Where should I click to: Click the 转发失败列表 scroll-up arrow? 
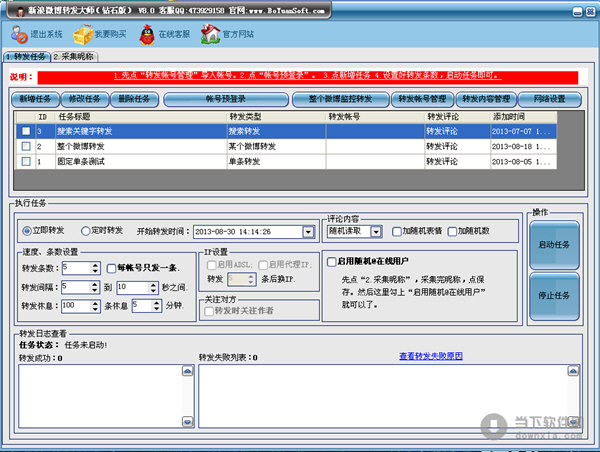[x=573, y=371]
